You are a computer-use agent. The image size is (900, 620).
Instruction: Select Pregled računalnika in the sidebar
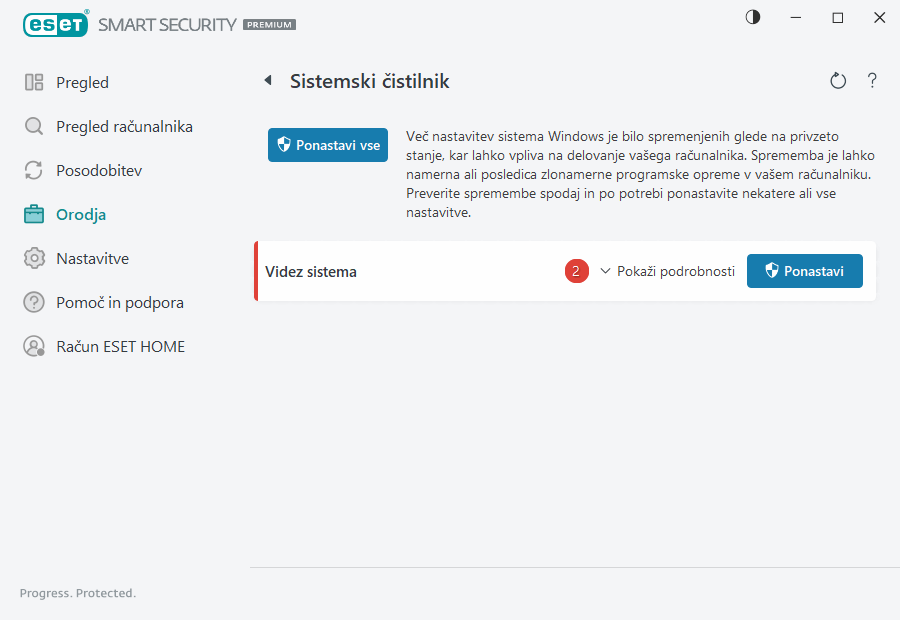point(124,127)
